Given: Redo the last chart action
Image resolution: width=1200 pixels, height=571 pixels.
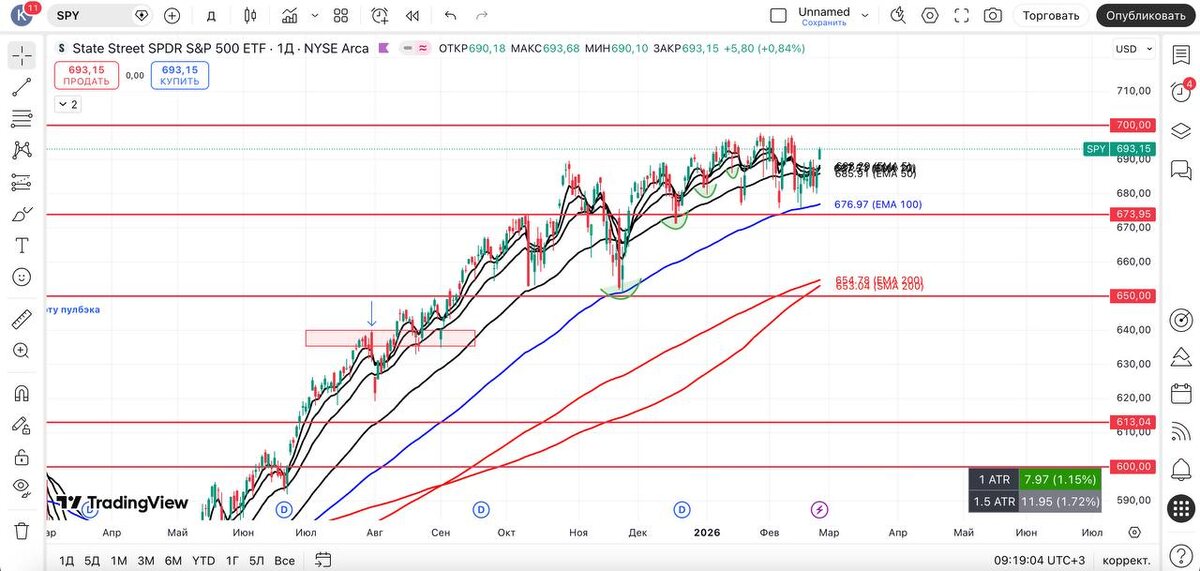Looking at the screenshot, I should pyautogui.click(x=482, y=16).
